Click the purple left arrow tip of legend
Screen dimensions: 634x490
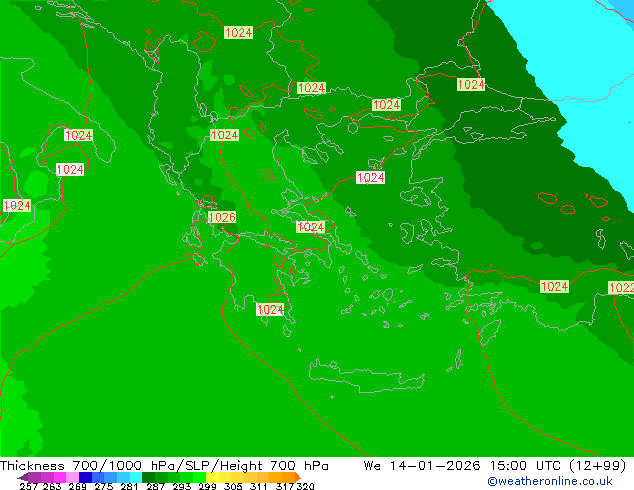[x=23, y=477]
